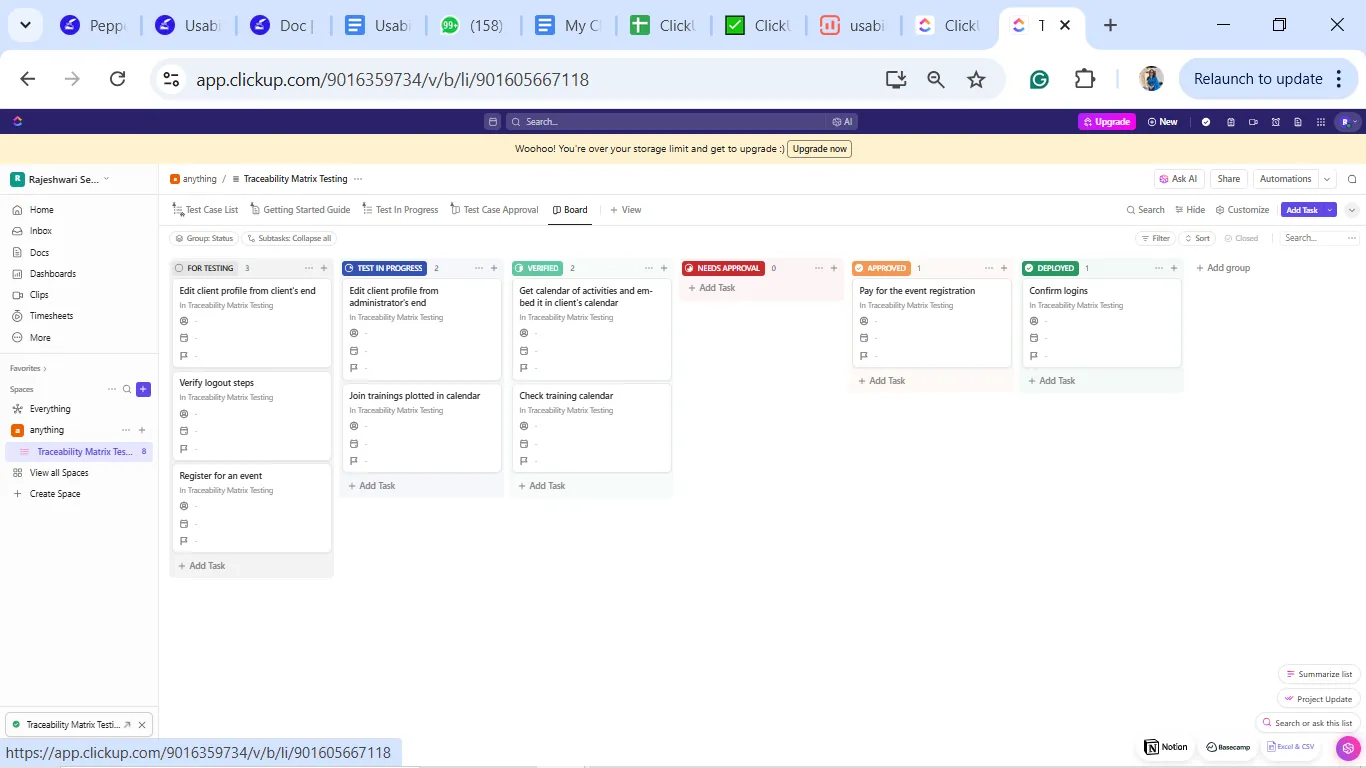This screenshot has height=768, width=1366.
Task: Open the Home sidebar item
Action: (x=41, y=210)
